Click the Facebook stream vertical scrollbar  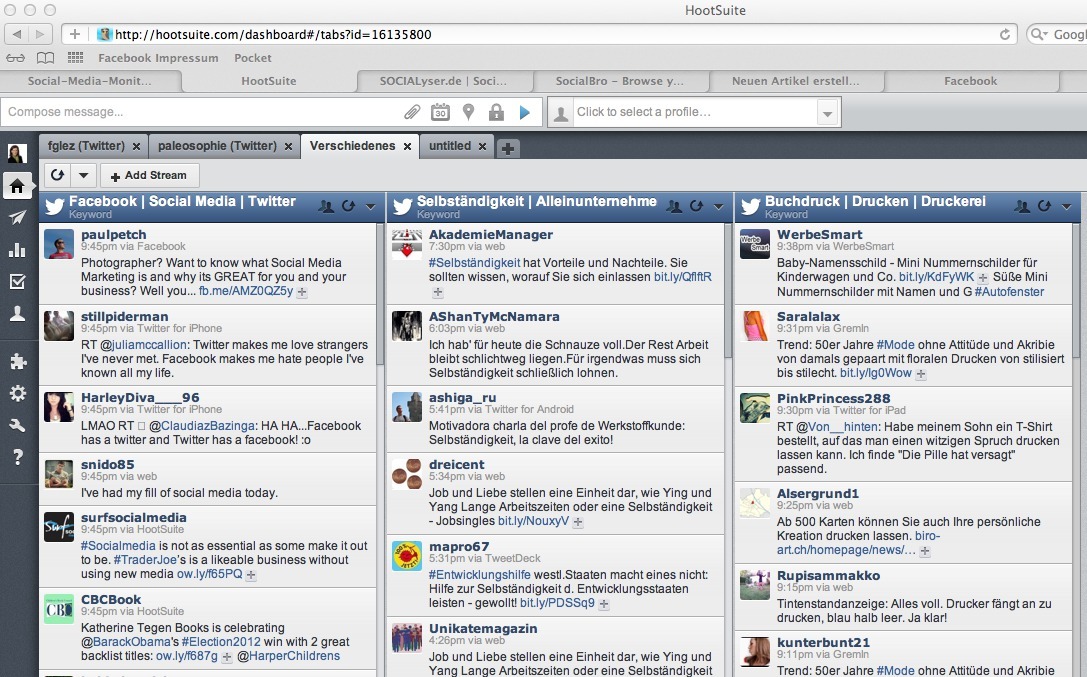[380, 300]
